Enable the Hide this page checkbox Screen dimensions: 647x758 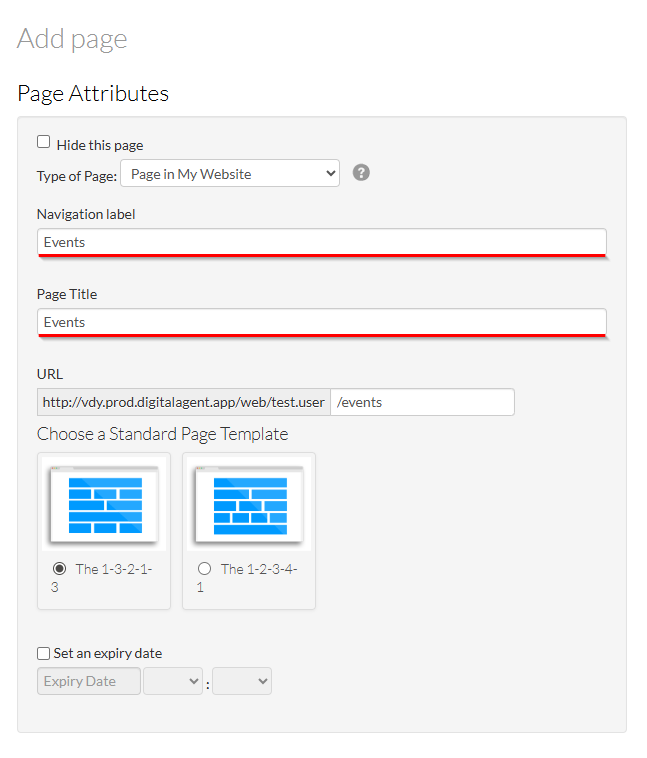pyautogui.click(x=44, y=142)
